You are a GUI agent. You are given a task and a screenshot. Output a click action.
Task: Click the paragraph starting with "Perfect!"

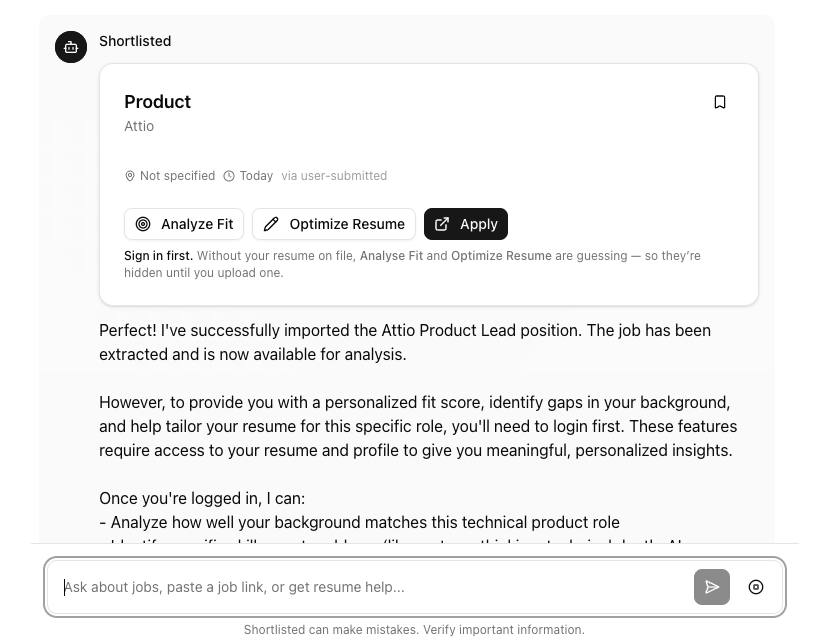(x=405, y=342)
